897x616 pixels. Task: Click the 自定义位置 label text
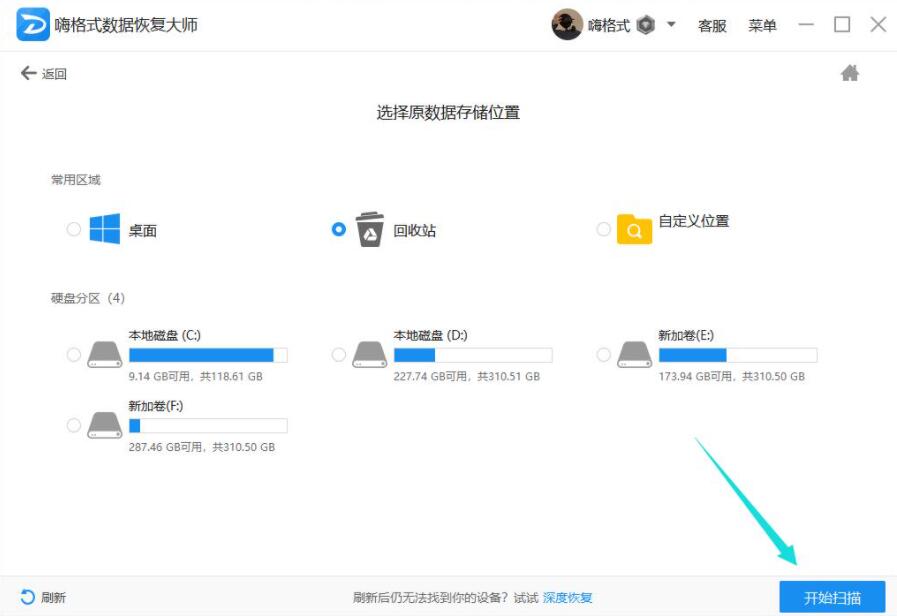[694, 221]
